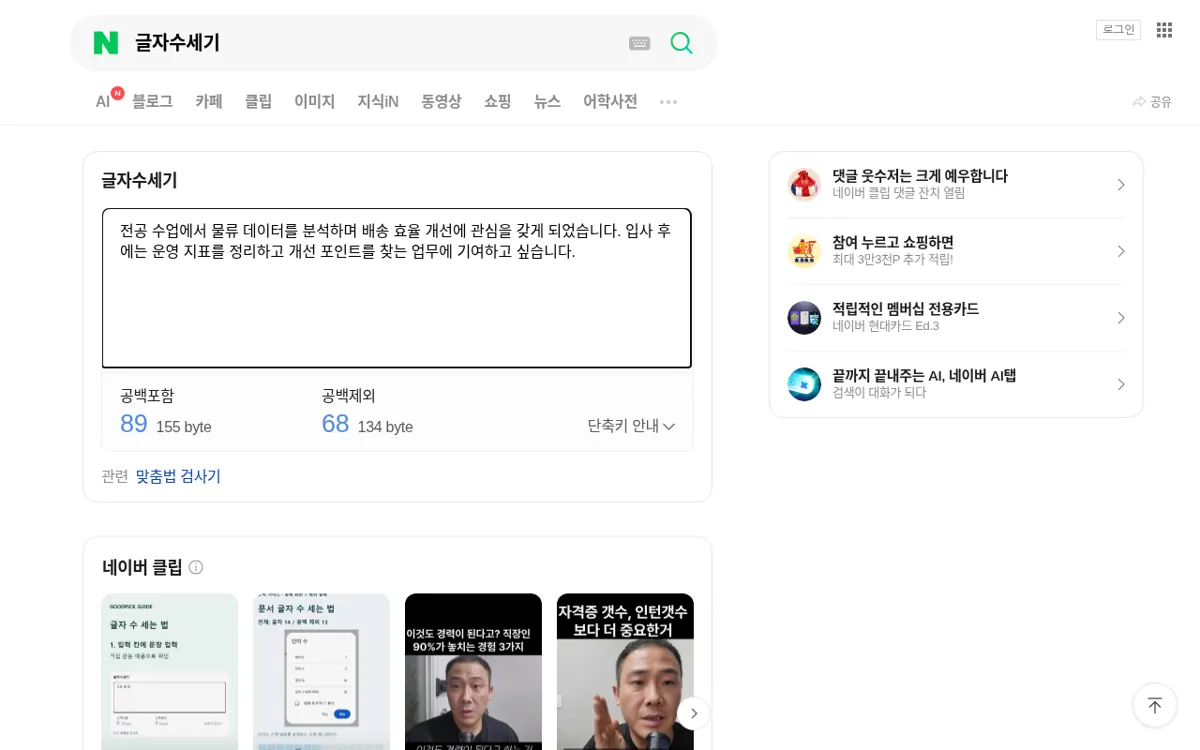Click the 네이버 AI탭 promo icon
The image size is (1200, 750).
(804, 384)
